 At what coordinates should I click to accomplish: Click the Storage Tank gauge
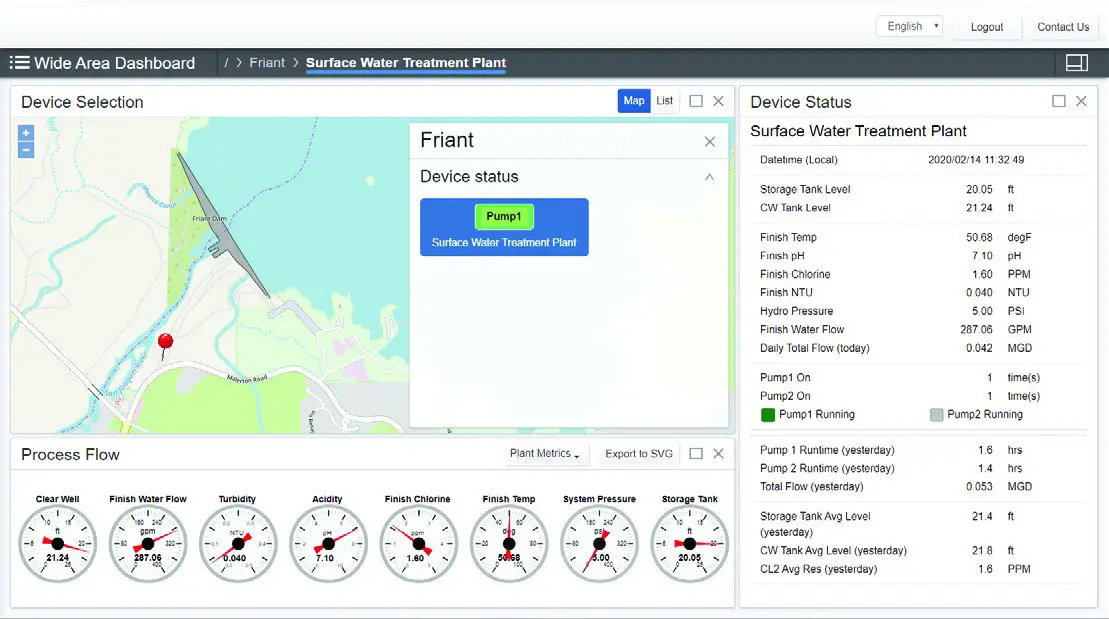[689, 544]
